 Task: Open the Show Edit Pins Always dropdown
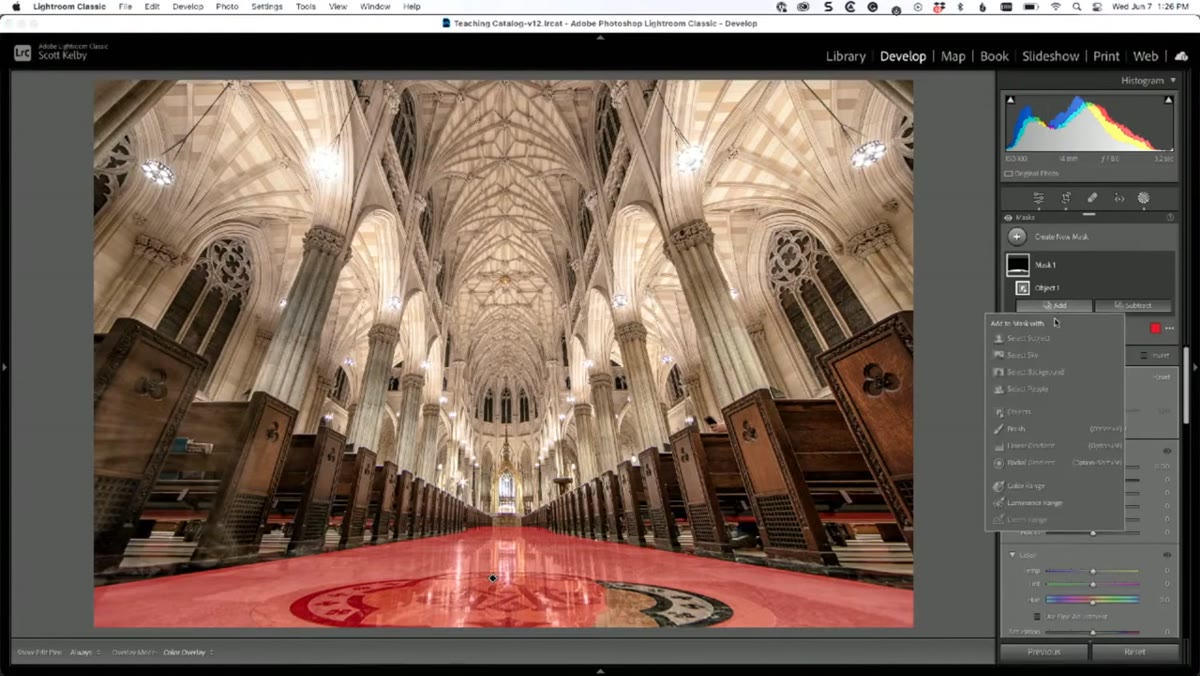click(85, 652)
